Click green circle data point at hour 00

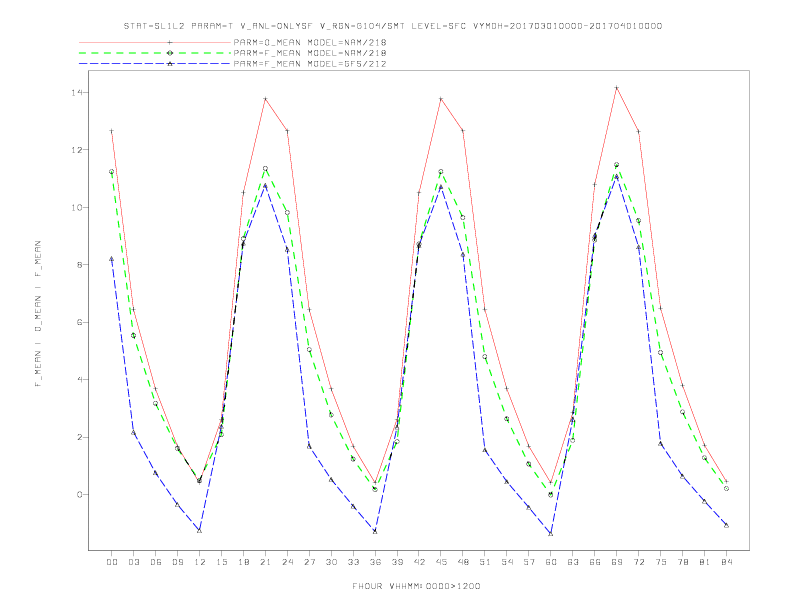coord(112,172)
